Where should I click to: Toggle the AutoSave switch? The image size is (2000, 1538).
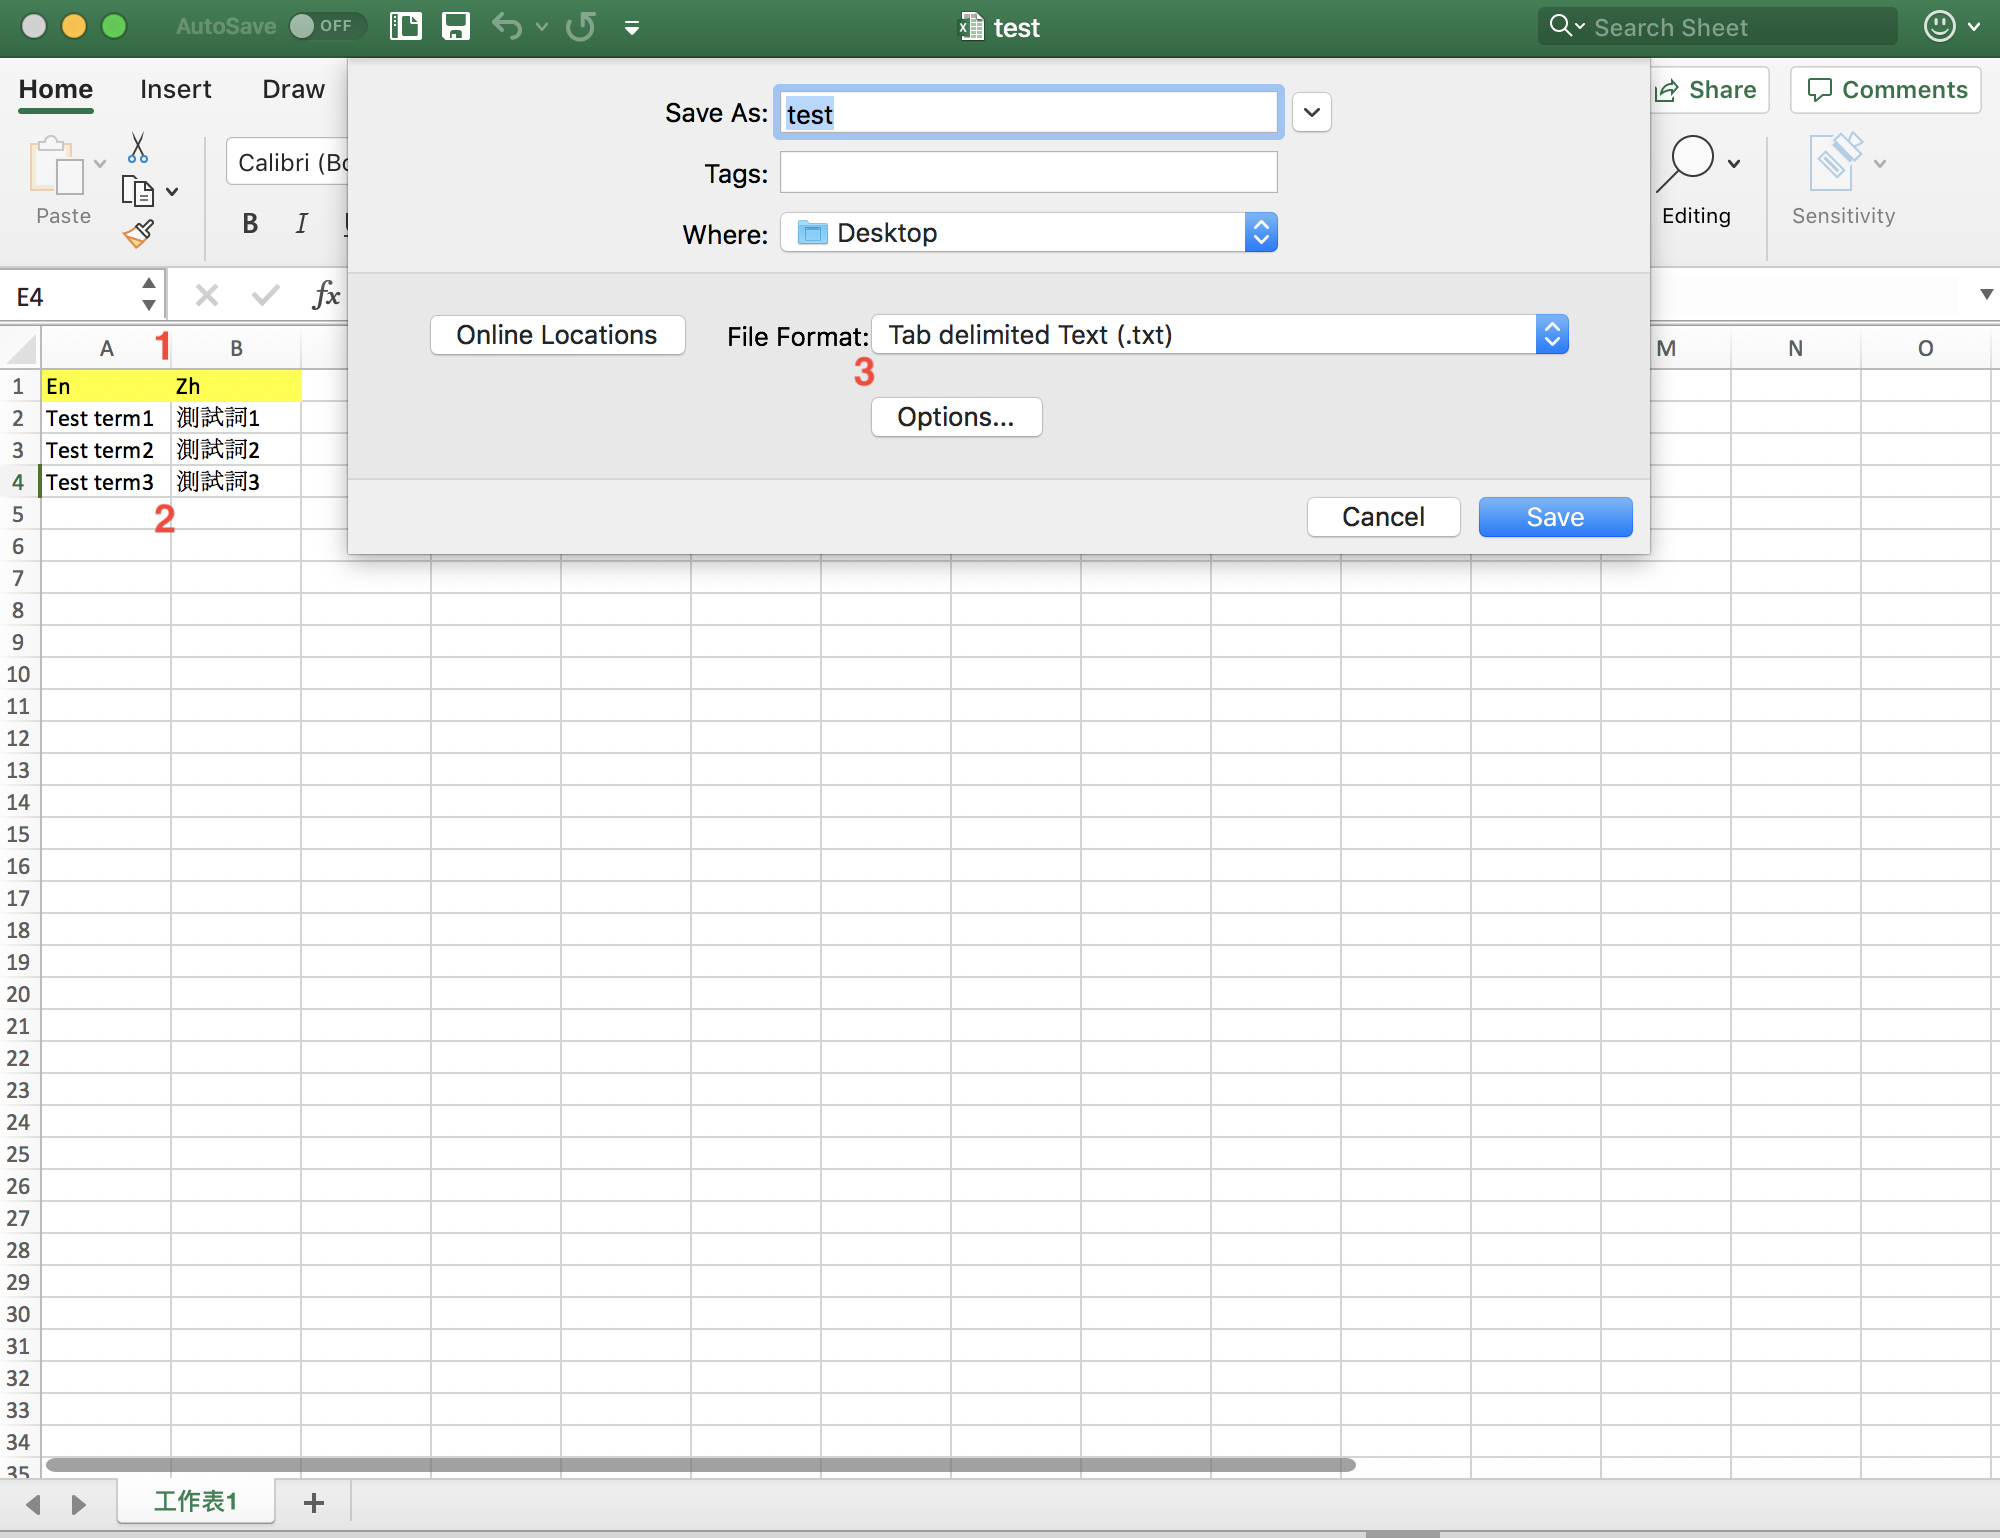click(326, 26)
